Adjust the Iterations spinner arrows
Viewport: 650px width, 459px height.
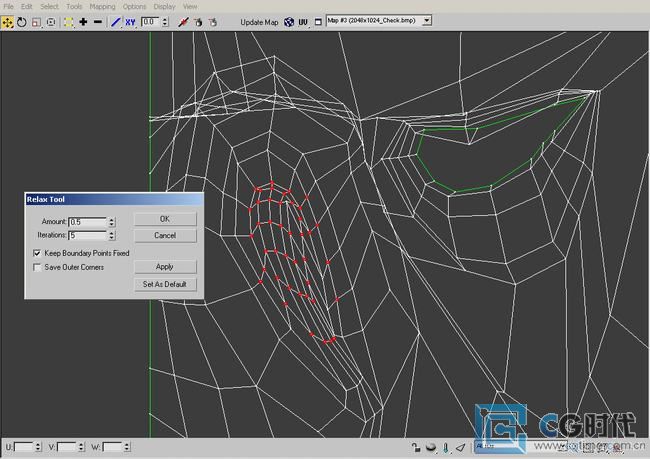point(112,236)
